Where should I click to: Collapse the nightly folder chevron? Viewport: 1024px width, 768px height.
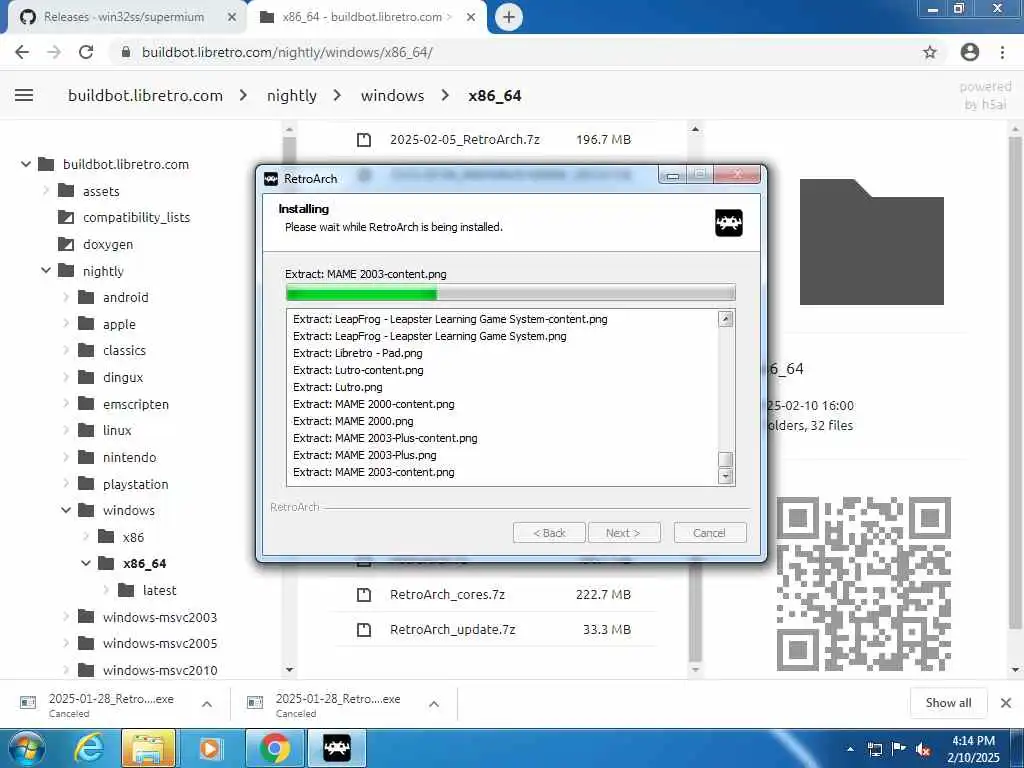click(46, 270)
